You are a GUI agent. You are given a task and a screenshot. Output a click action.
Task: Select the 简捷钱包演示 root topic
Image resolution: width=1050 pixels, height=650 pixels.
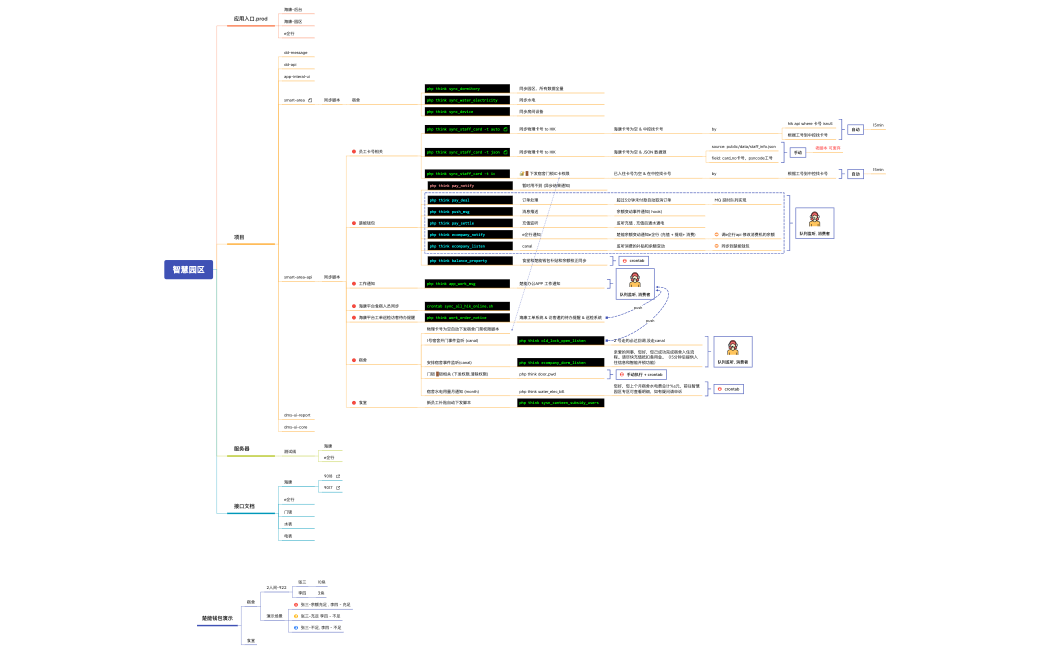click(217, 619)
